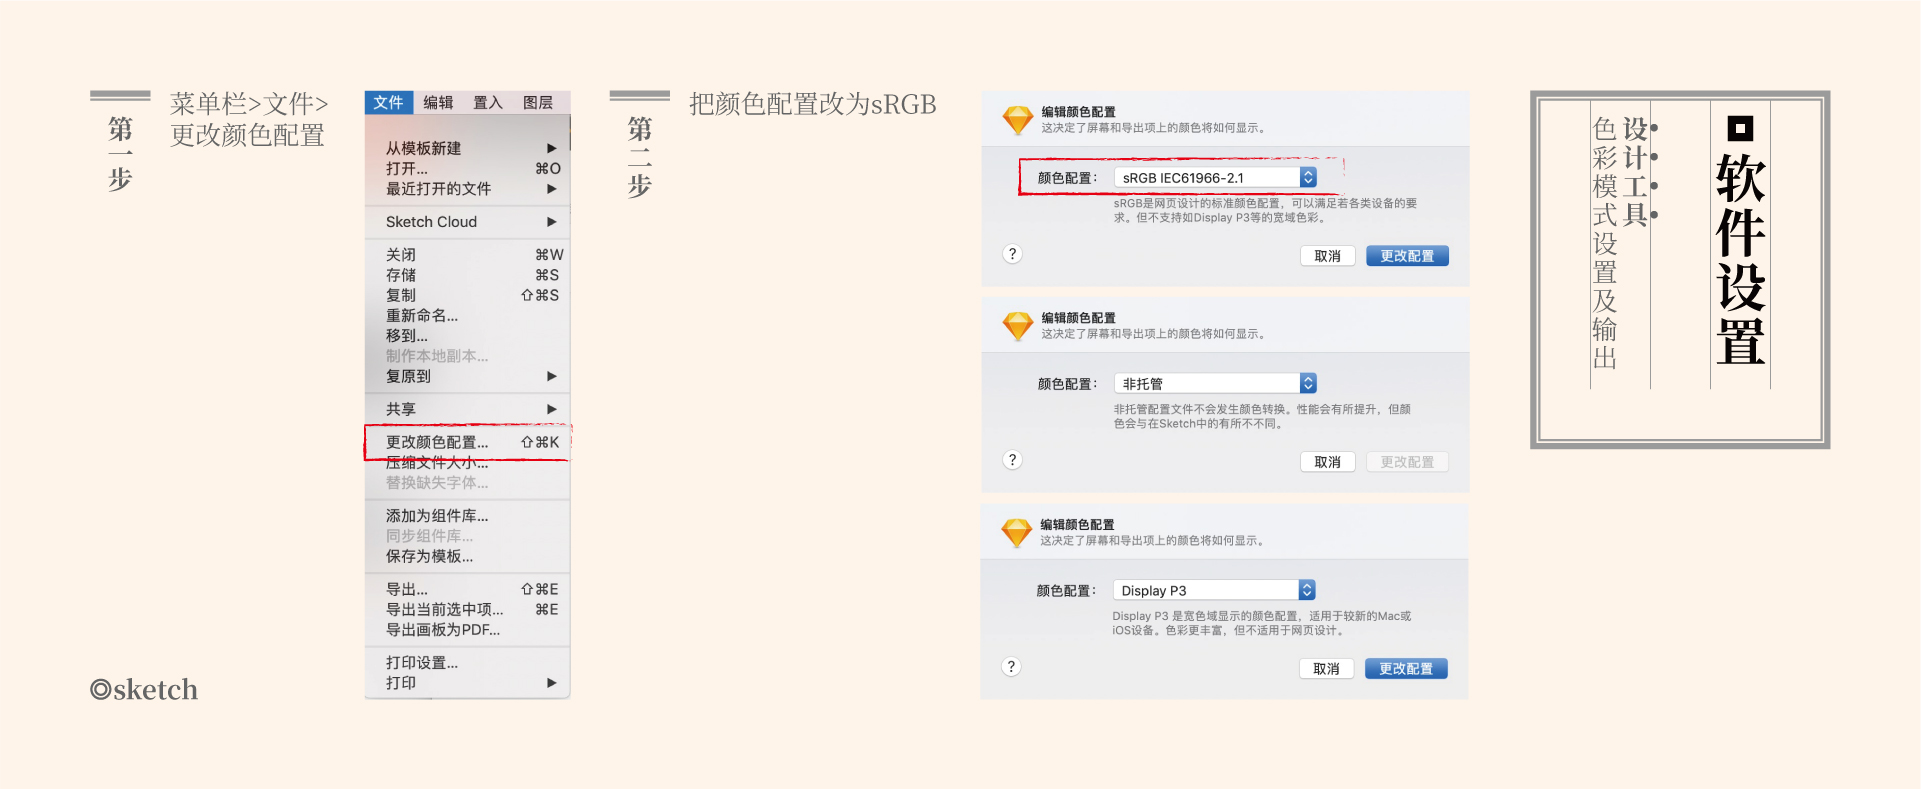Viewport: 1921px width, 789px height.
Task: Choose 打印设置… in the menu
Action: point(468,663)
